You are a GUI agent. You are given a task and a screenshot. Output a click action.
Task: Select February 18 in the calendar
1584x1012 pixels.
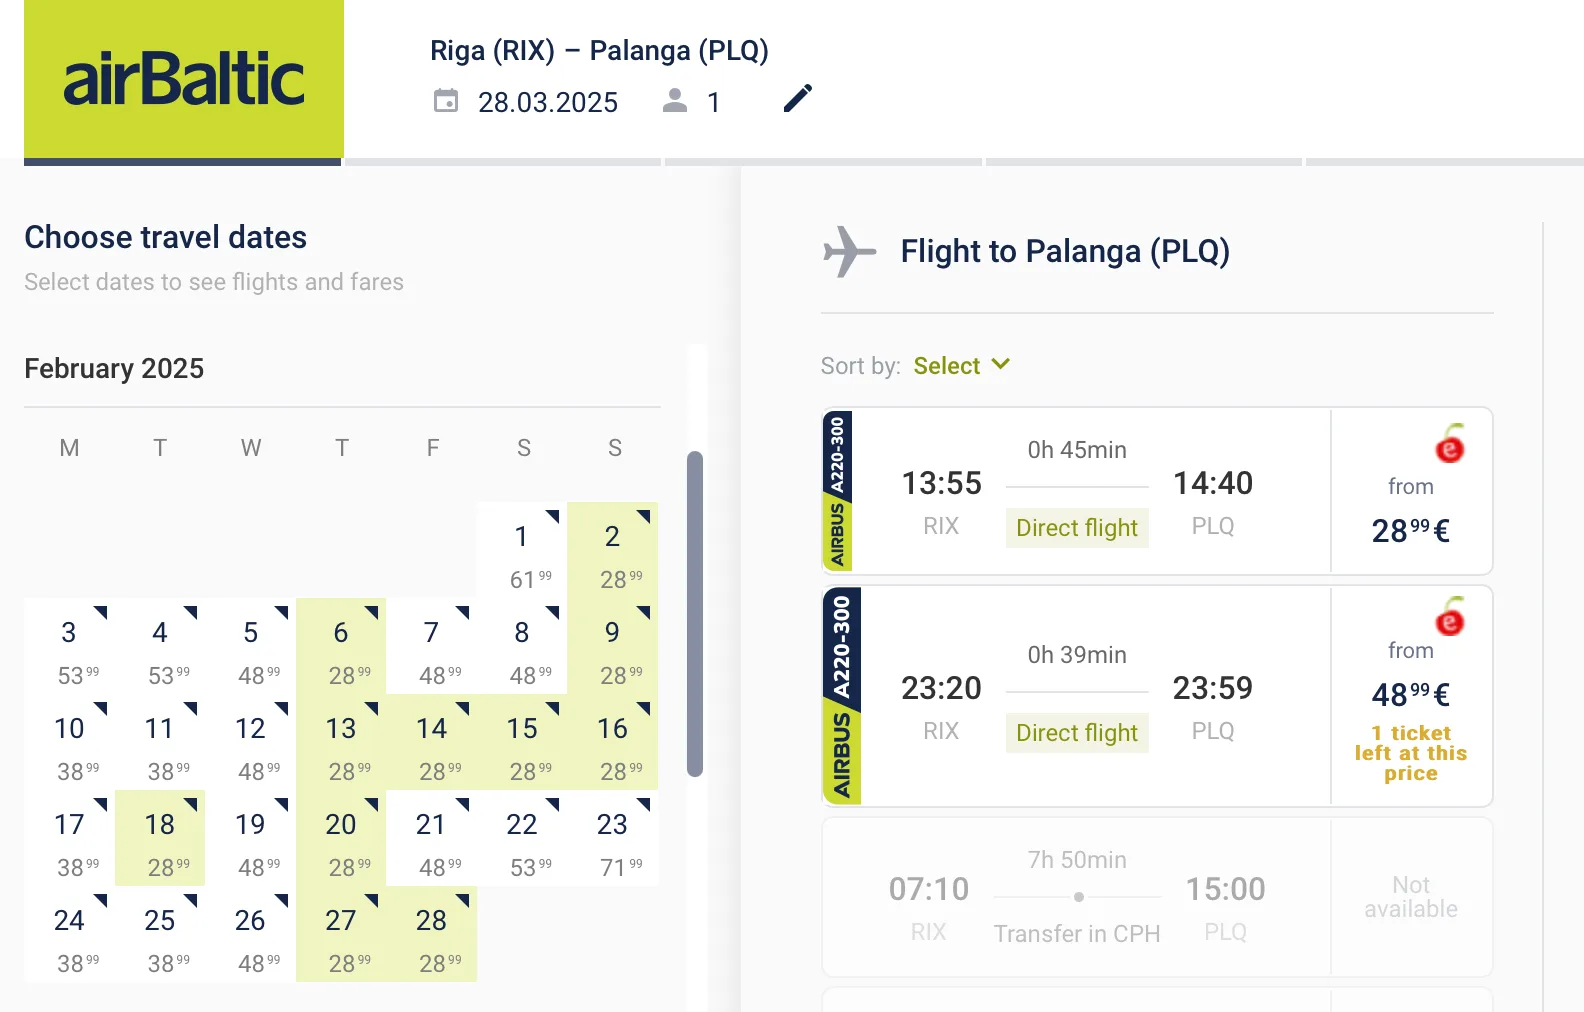(x=159, y=840)
